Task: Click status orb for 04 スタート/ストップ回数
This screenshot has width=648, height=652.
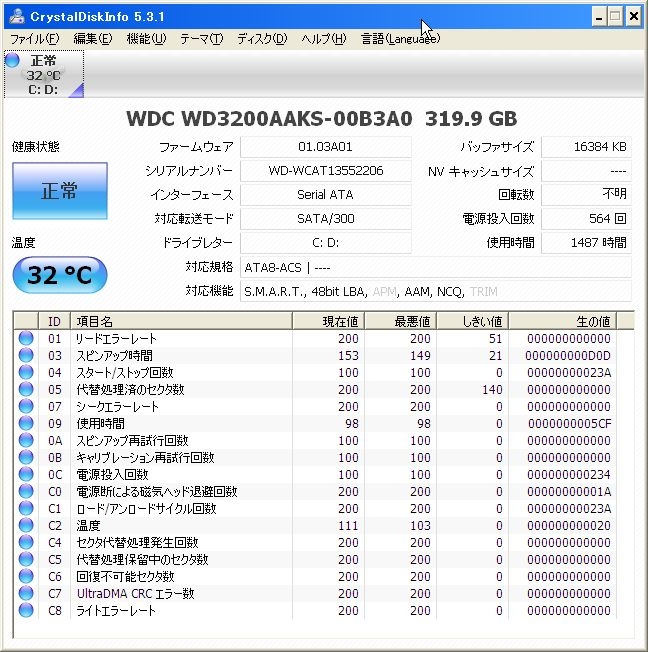Action: click(26, 372)
